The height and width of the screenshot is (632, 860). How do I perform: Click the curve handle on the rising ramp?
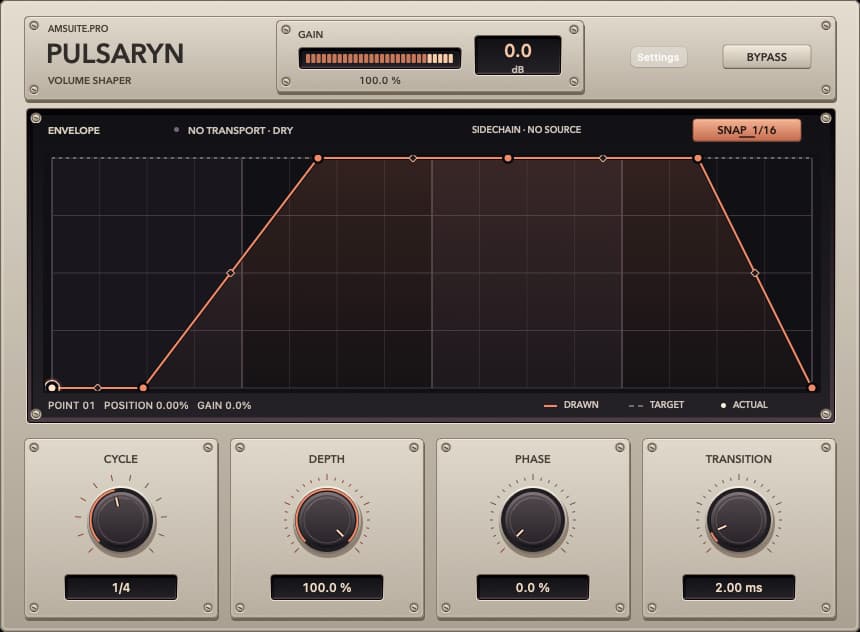[x=231, y=273]
